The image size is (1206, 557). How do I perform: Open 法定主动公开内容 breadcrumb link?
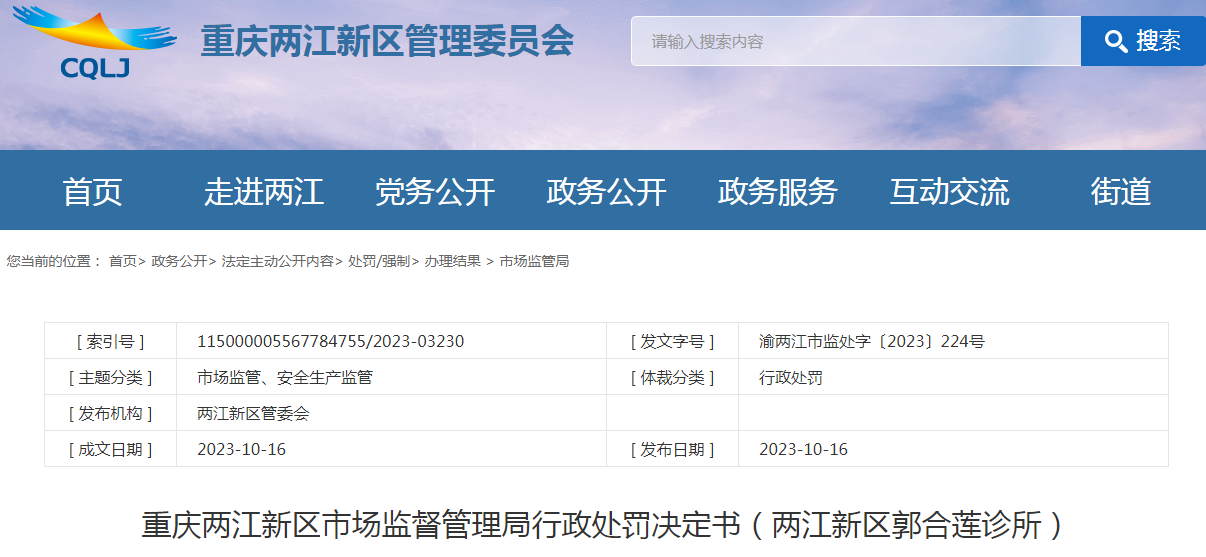[277, 261]
